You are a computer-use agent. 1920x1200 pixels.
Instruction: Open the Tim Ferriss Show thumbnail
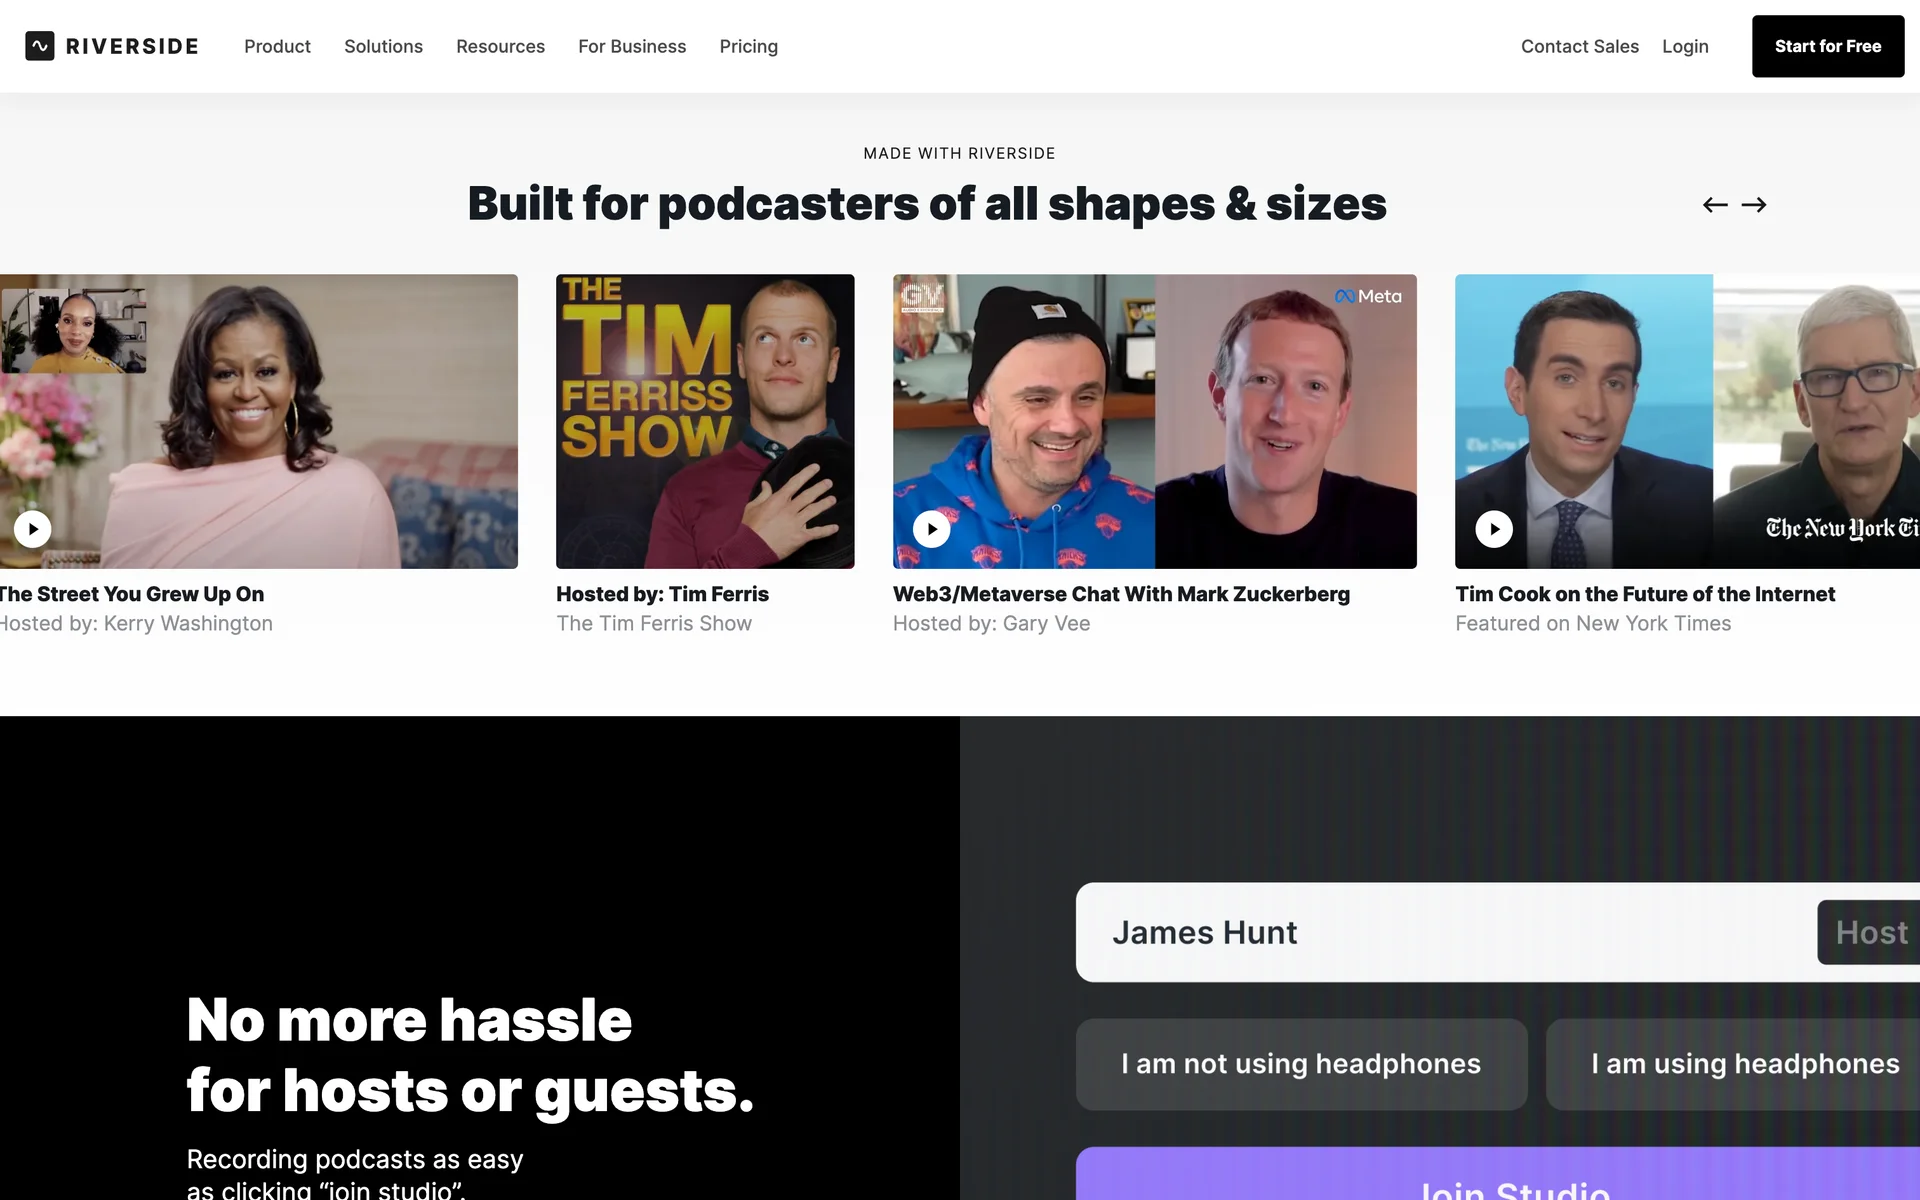pyautogui.click(x=705, y=421)
